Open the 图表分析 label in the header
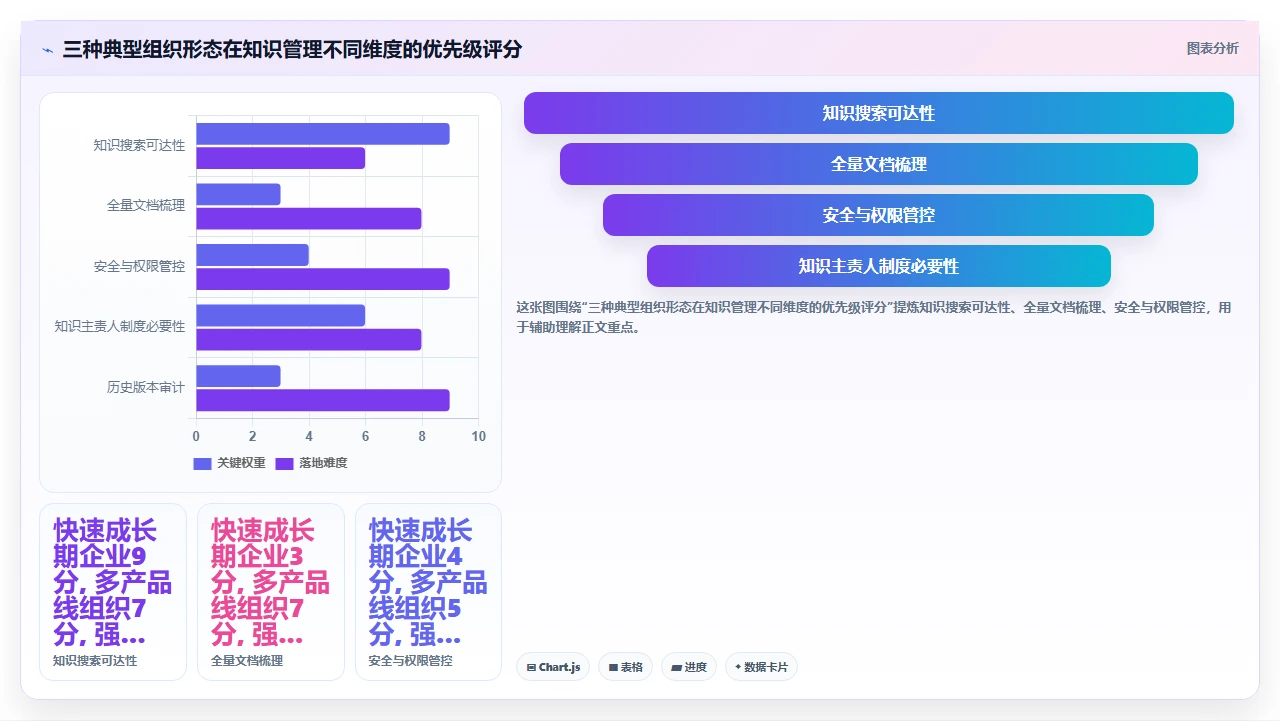This screenshot has width=1280, height=721. pyautogui.click(x=1212, y=48)
